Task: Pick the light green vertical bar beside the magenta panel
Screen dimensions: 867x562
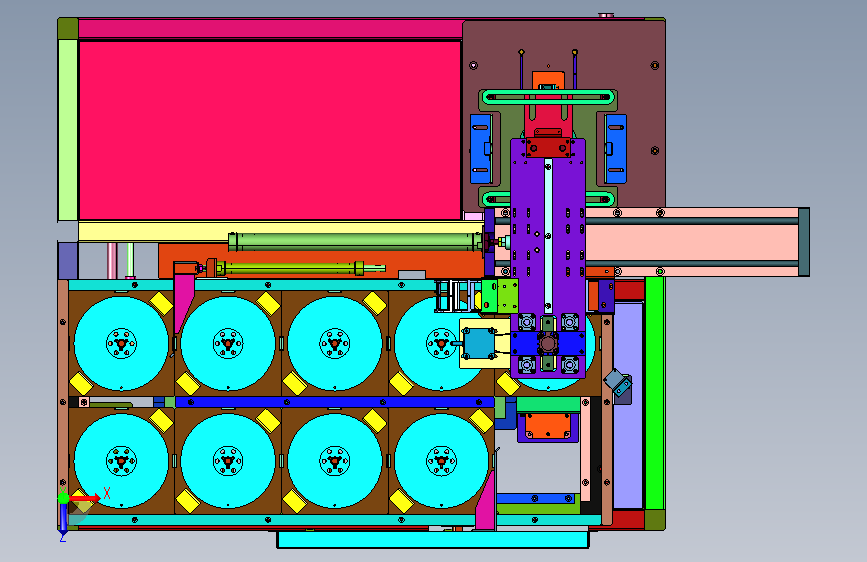Action: [67, 130]
